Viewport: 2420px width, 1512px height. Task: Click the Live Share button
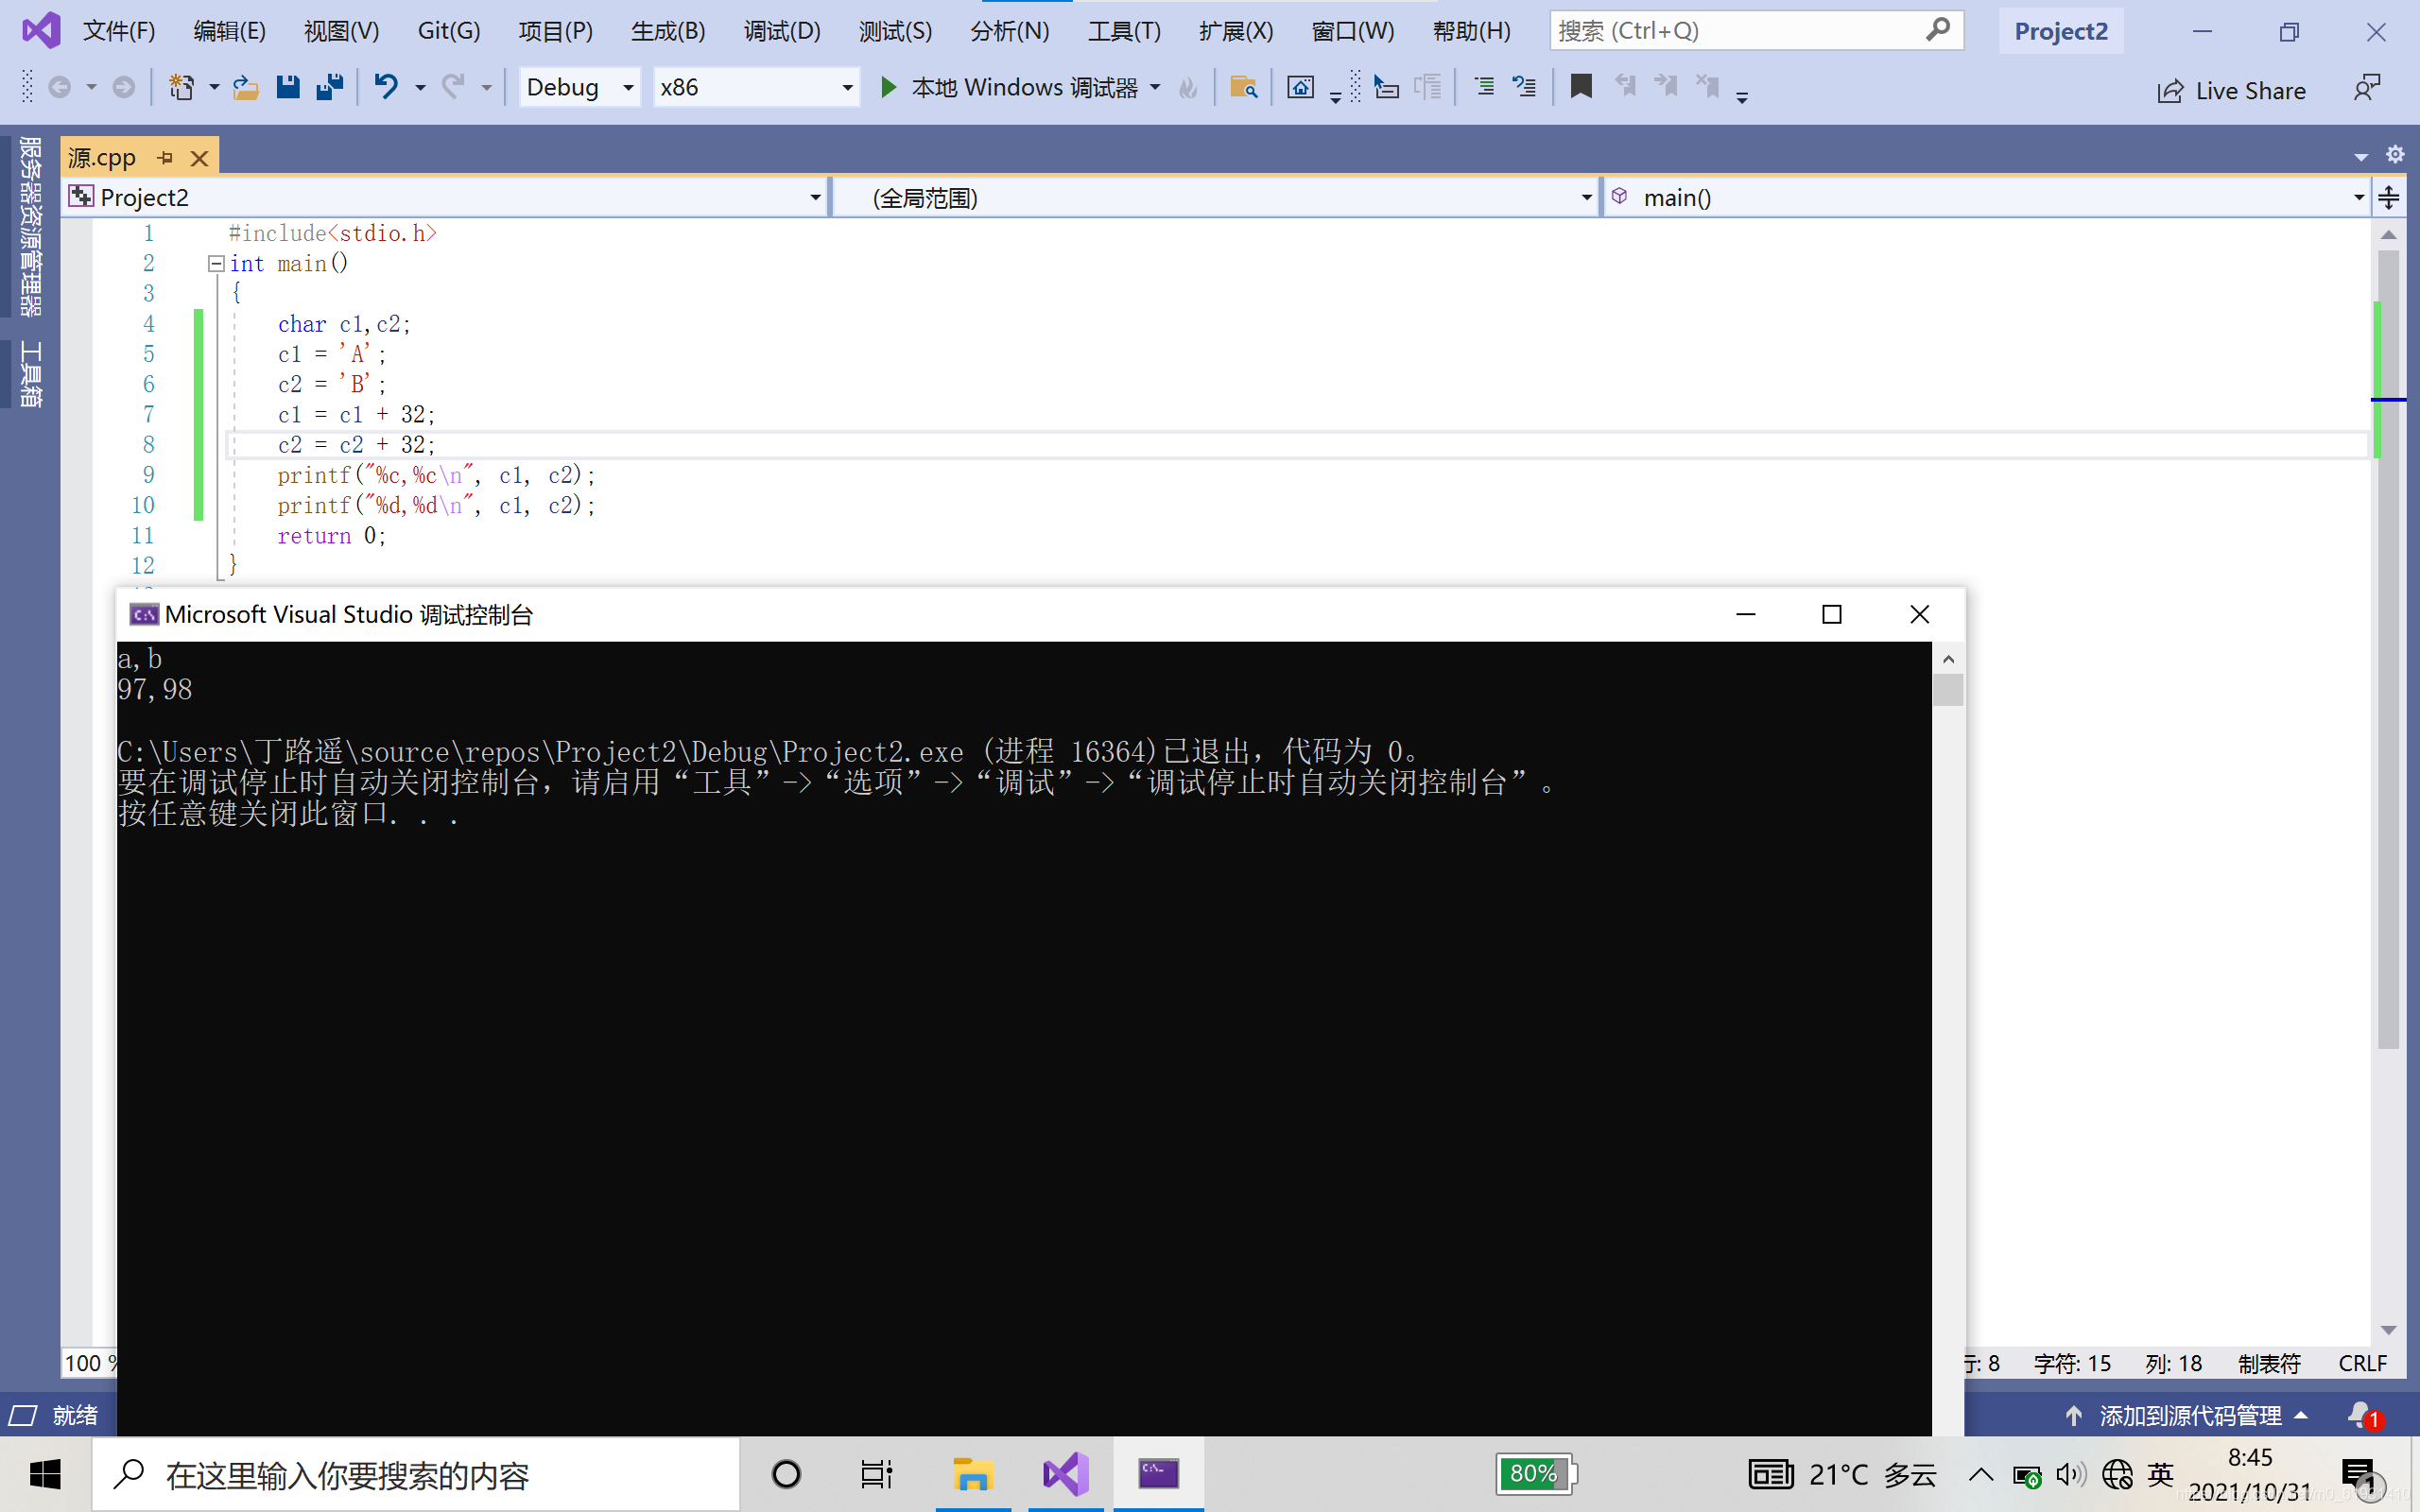click(2231, 91)
